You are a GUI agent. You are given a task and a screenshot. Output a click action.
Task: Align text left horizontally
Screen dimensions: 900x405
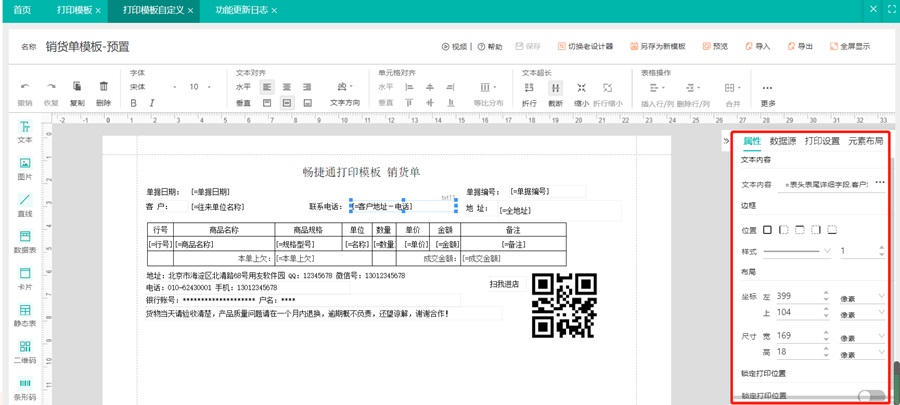click(267, 87)
